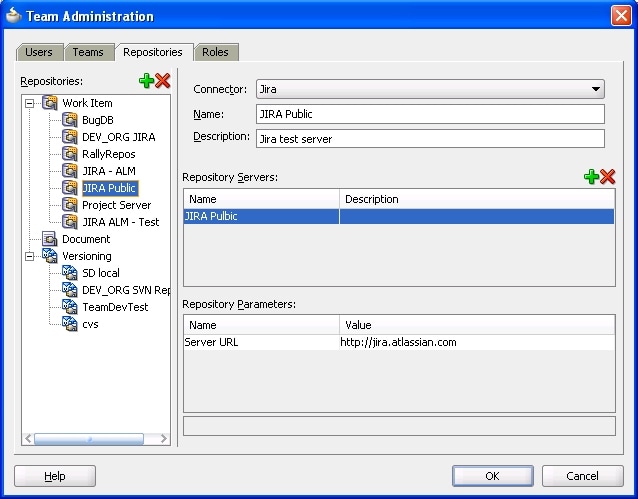Viewport: 638px width, 499px height.
Task: Collapse the Work Item tree node
Action: click(x=29, y=103)
